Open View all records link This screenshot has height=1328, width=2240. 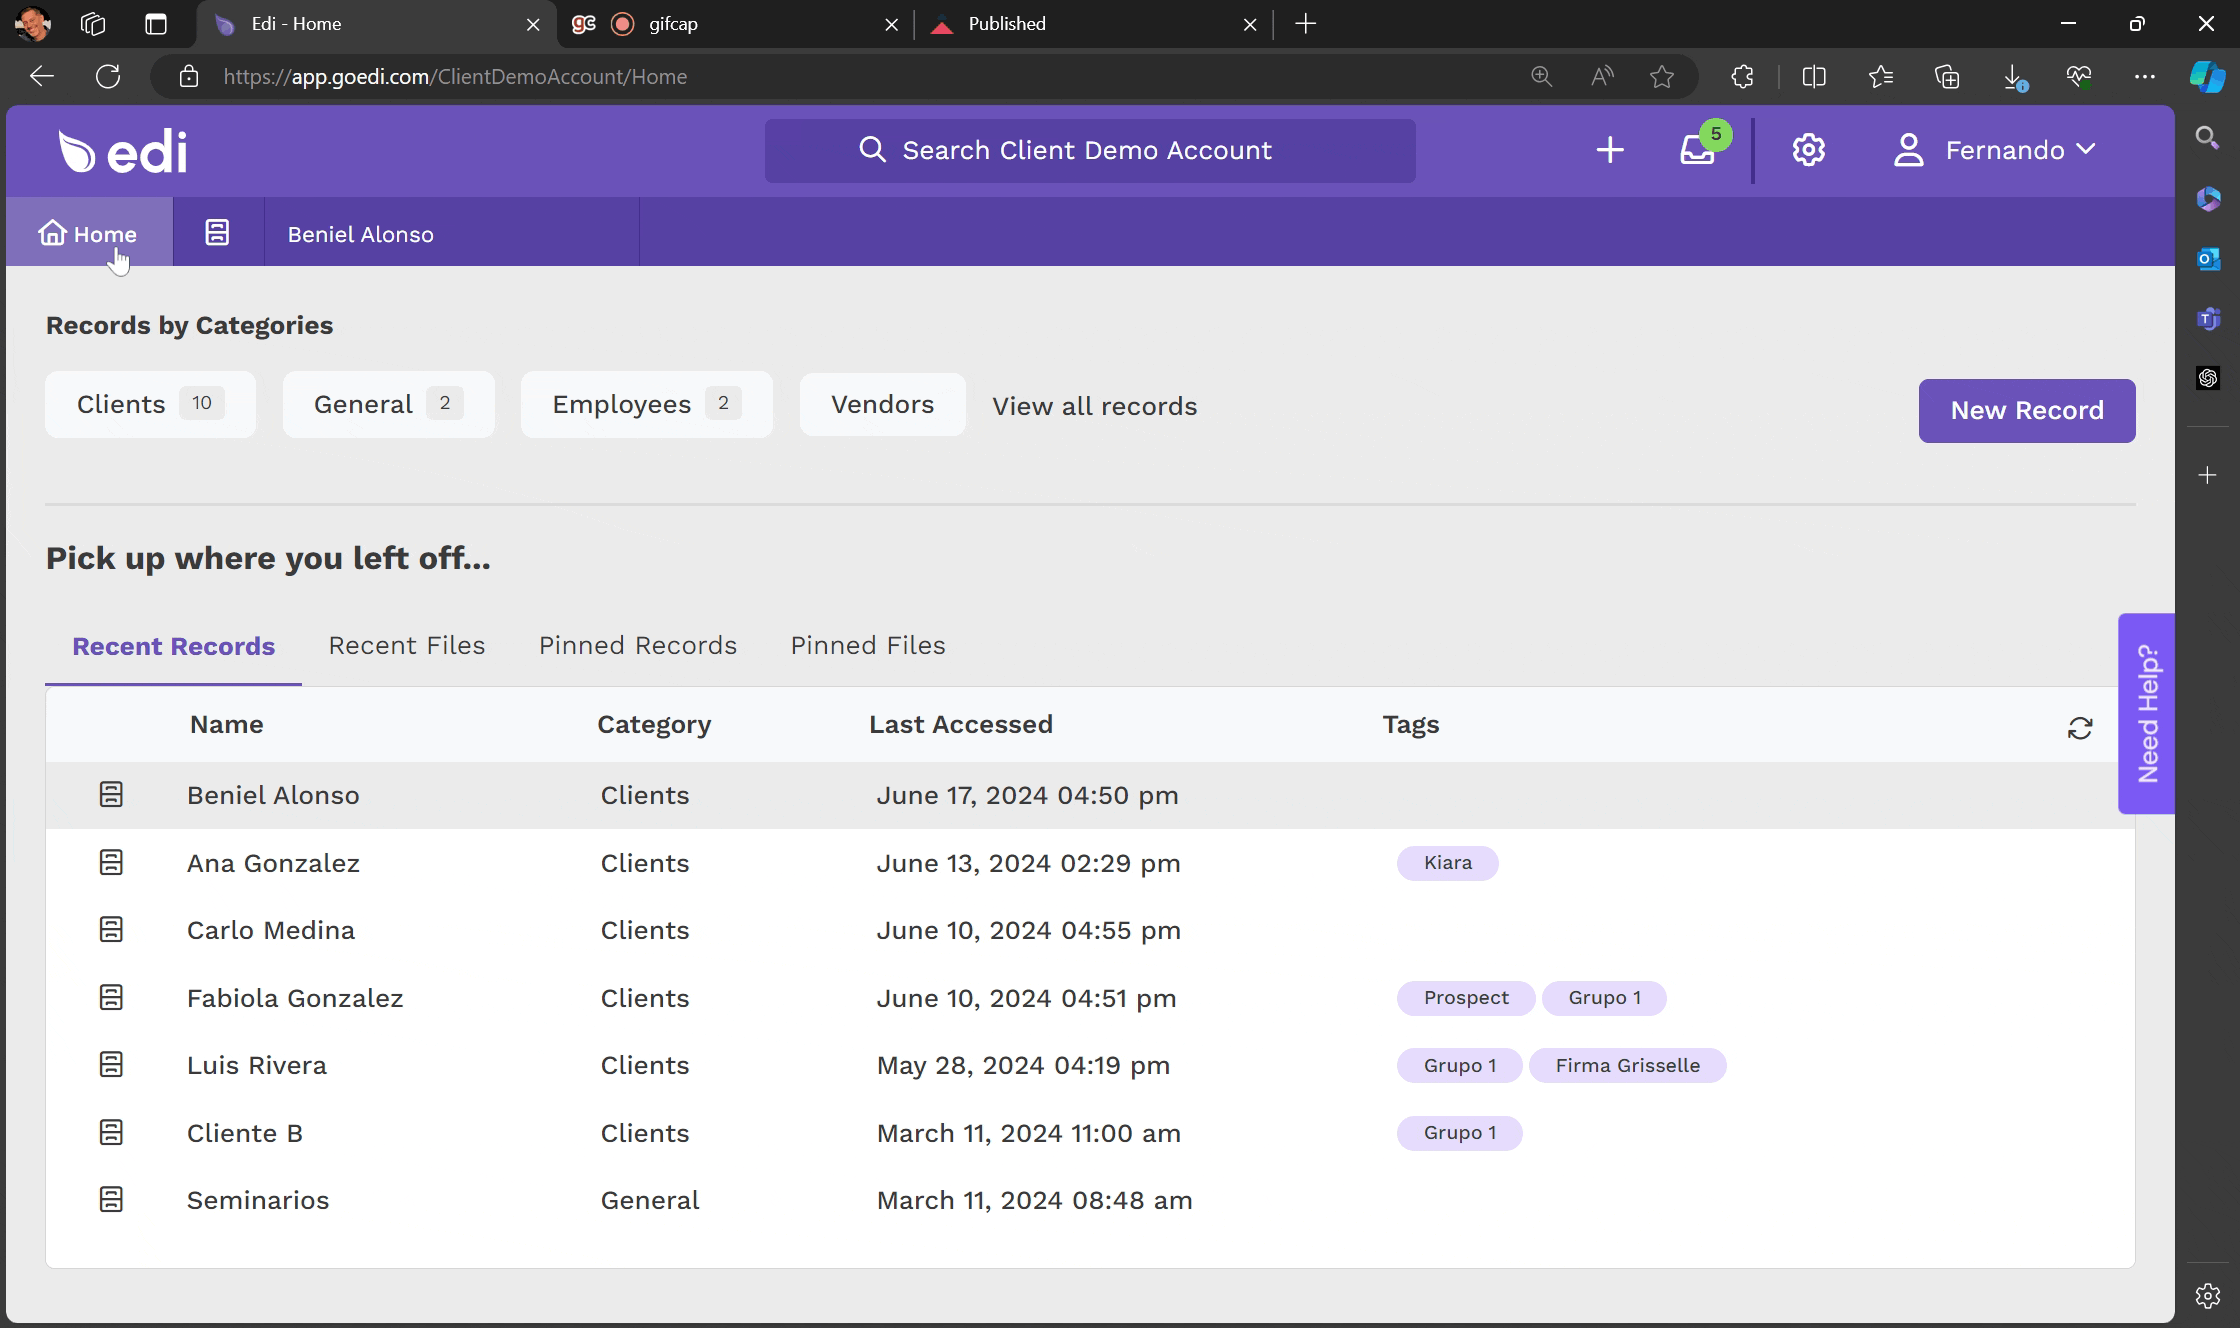pyautogui.click(x=1094, y=406)
